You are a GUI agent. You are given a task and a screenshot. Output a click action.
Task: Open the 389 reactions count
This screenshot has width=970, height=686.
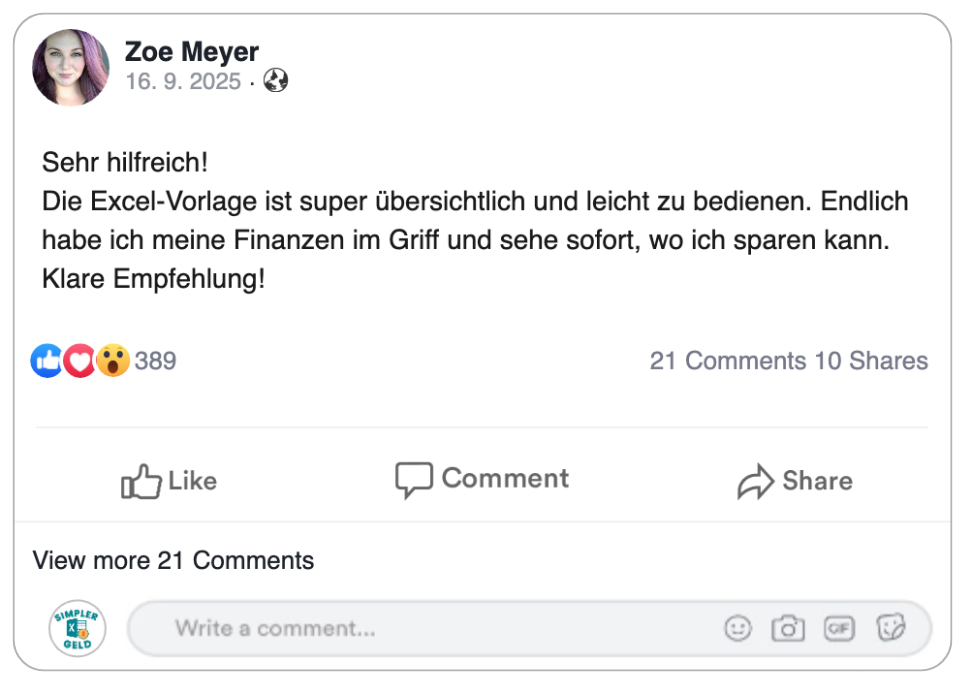coord(155,361)
